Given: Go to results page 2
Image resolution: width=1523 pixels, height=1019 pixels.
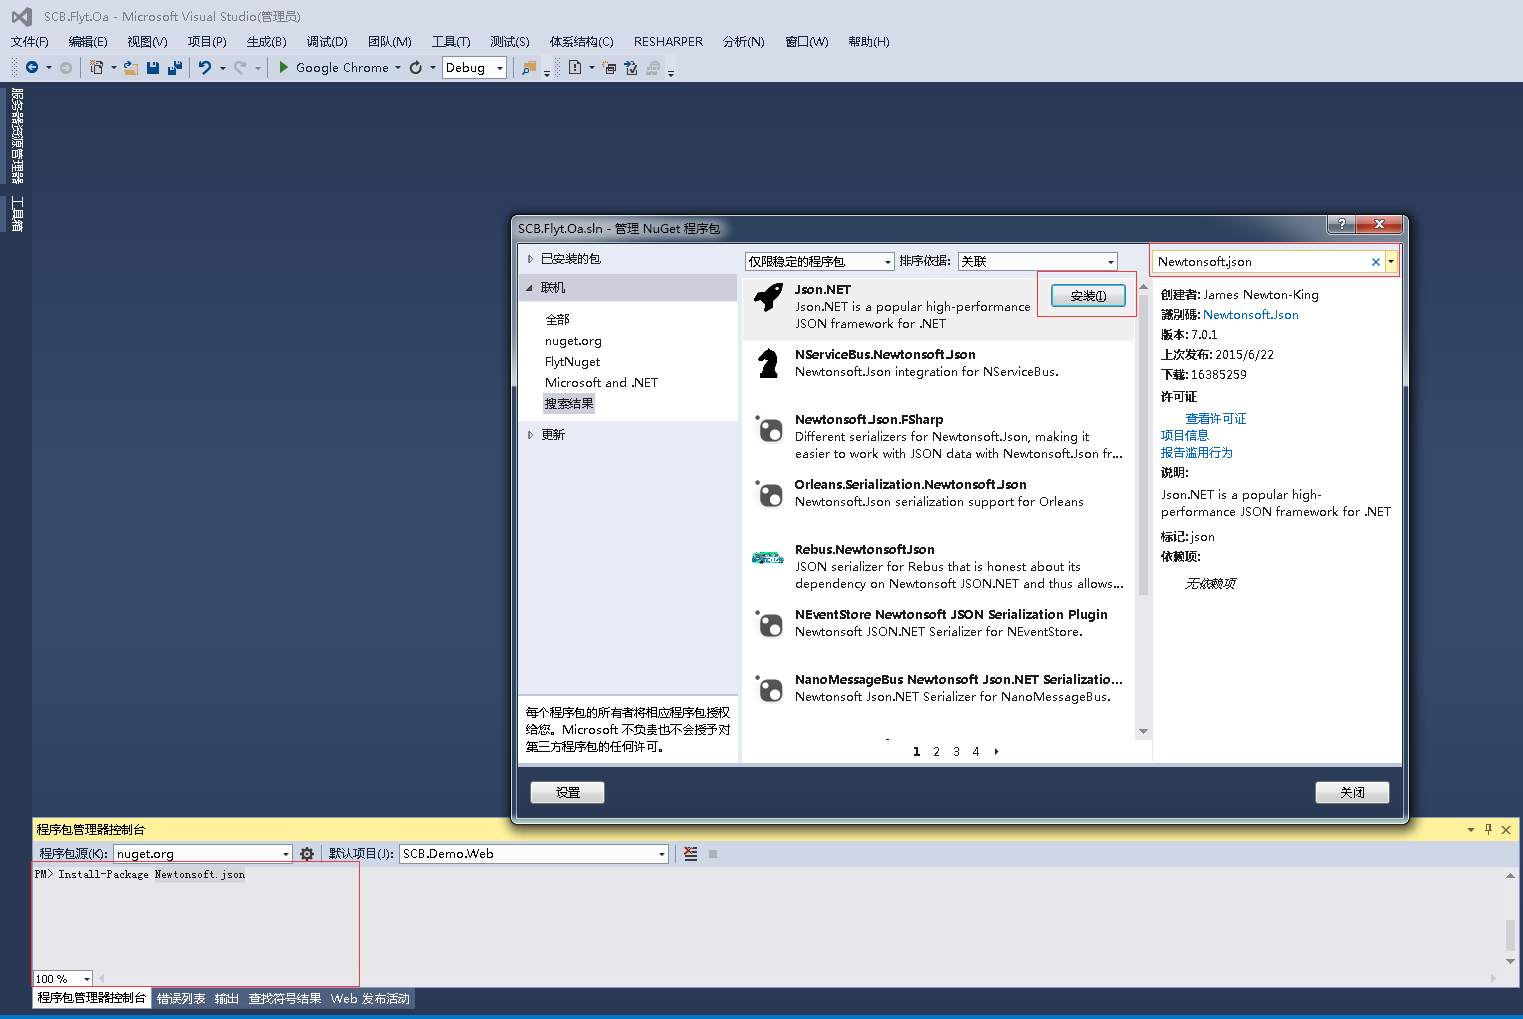Looking at the screenshot, I should [936, 752].
